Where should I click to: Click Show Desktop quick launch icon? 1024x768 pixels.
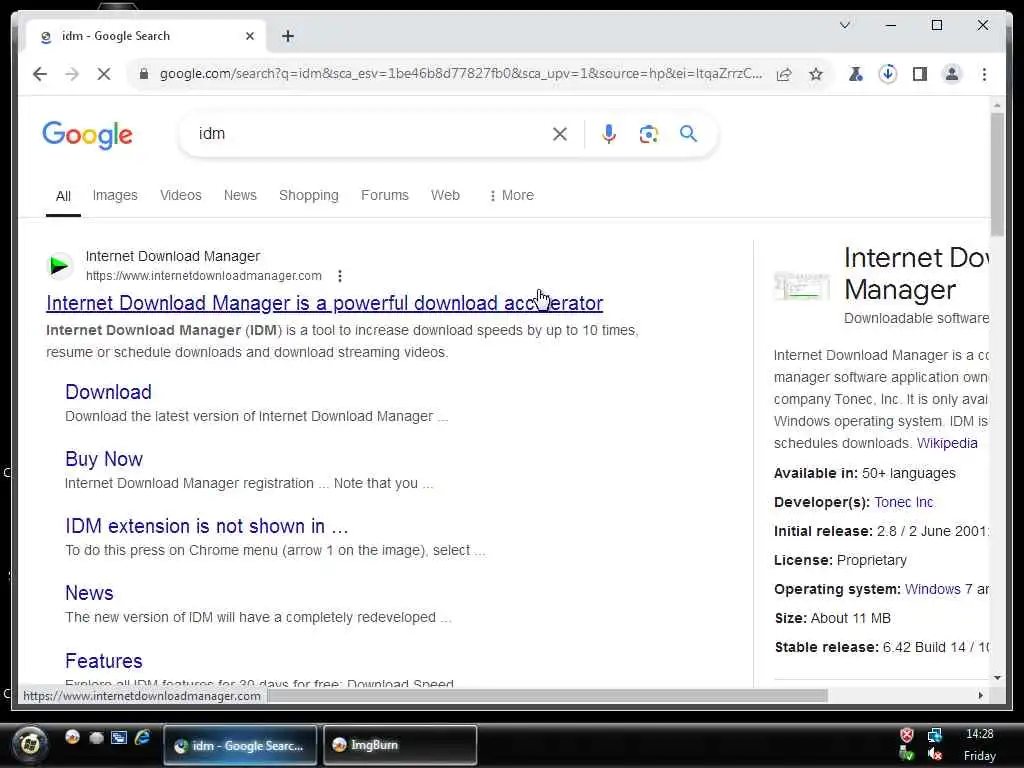click(118, 738)
